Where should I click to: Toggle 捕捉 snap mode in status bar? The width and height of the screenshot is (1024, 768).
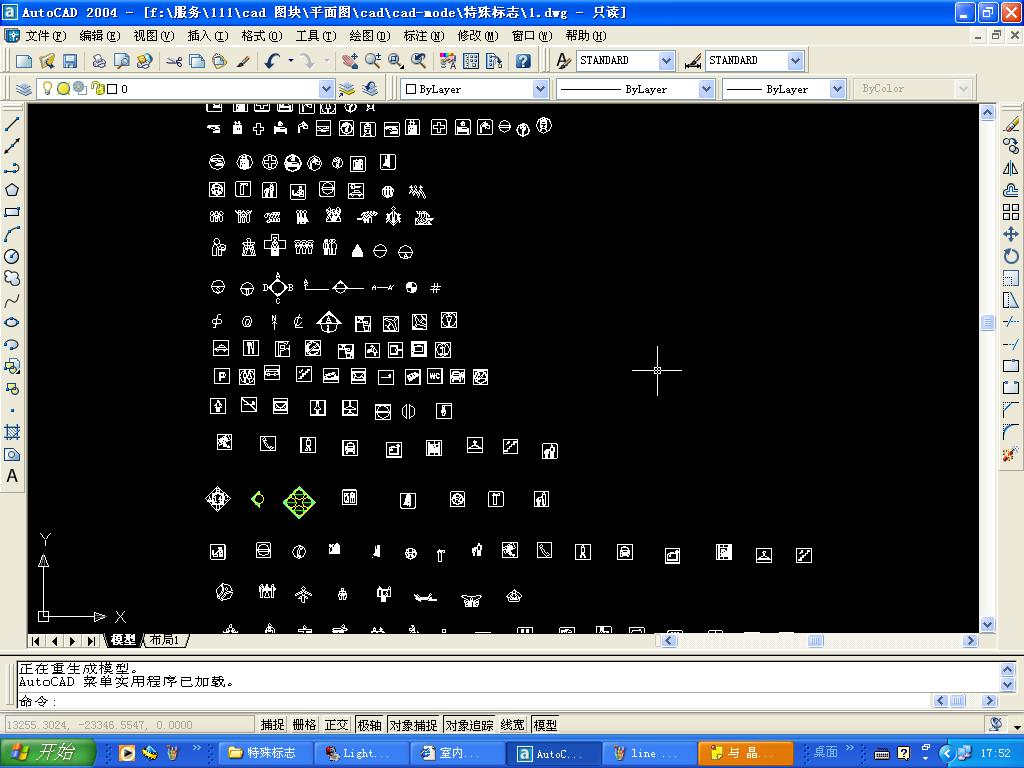[x=272, y=725]
